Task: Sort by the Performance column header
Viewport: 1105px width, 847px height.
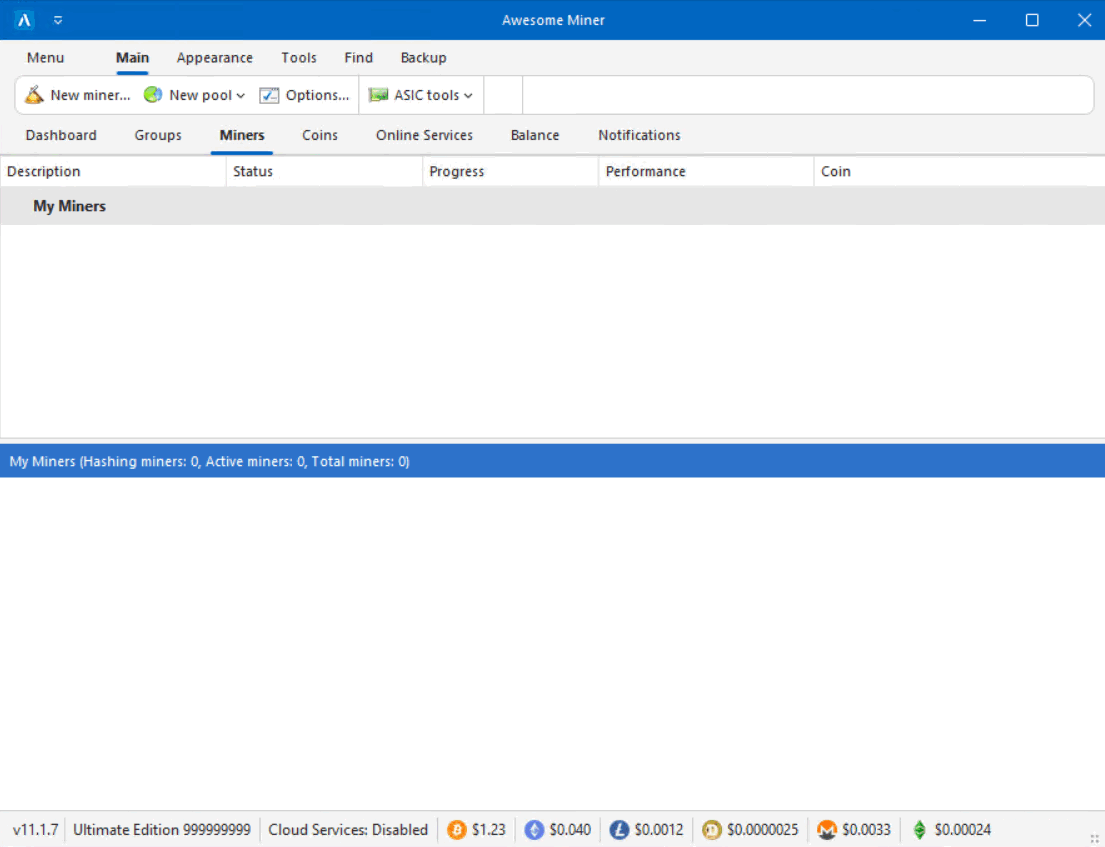Action: point(646,171)
